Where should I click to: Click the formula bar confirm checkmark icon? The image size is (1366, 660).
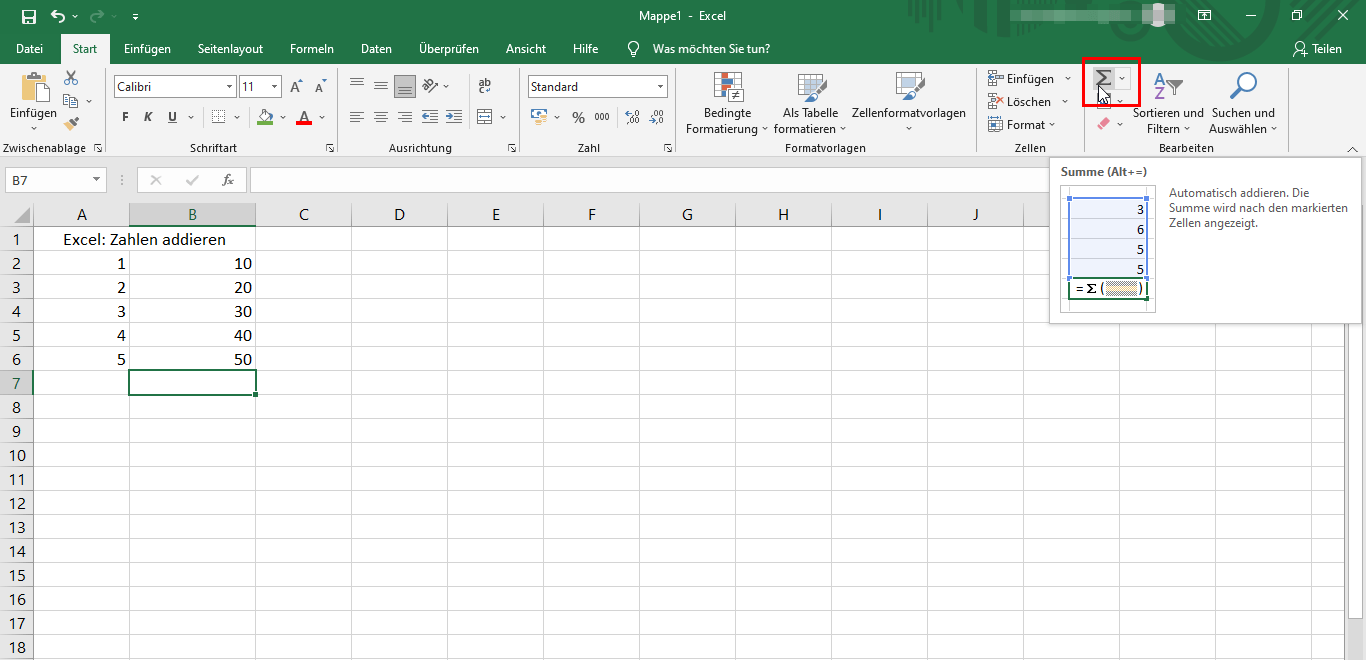click(x=192, y=180)
